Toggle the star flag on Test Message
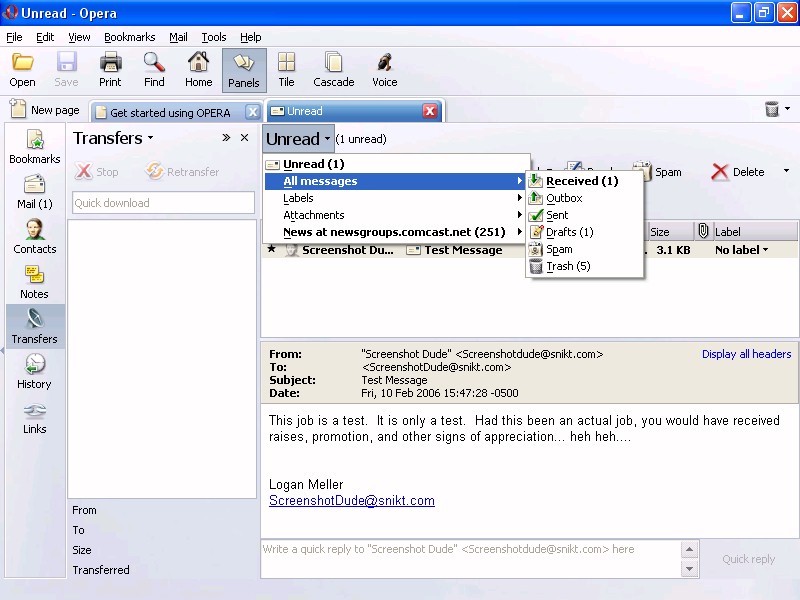 coord(271,250)
